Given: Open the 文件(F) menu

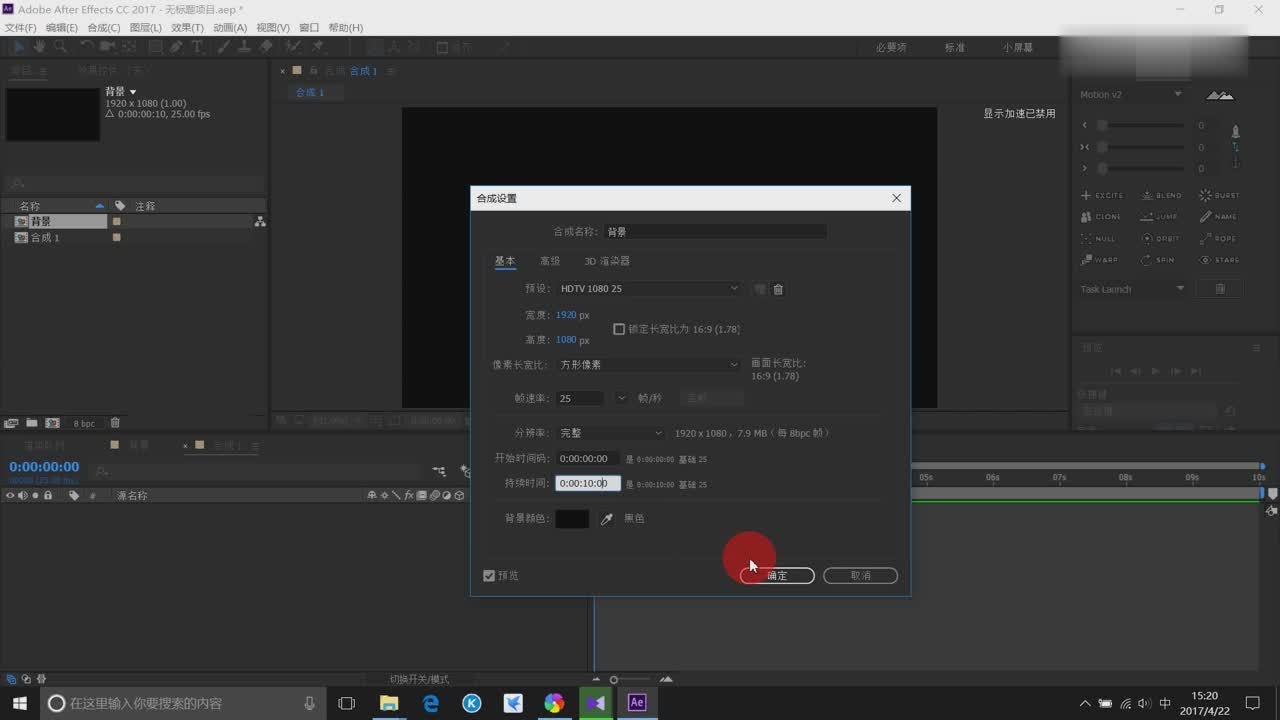Looking at the screenshot, I should coord(21,28).
